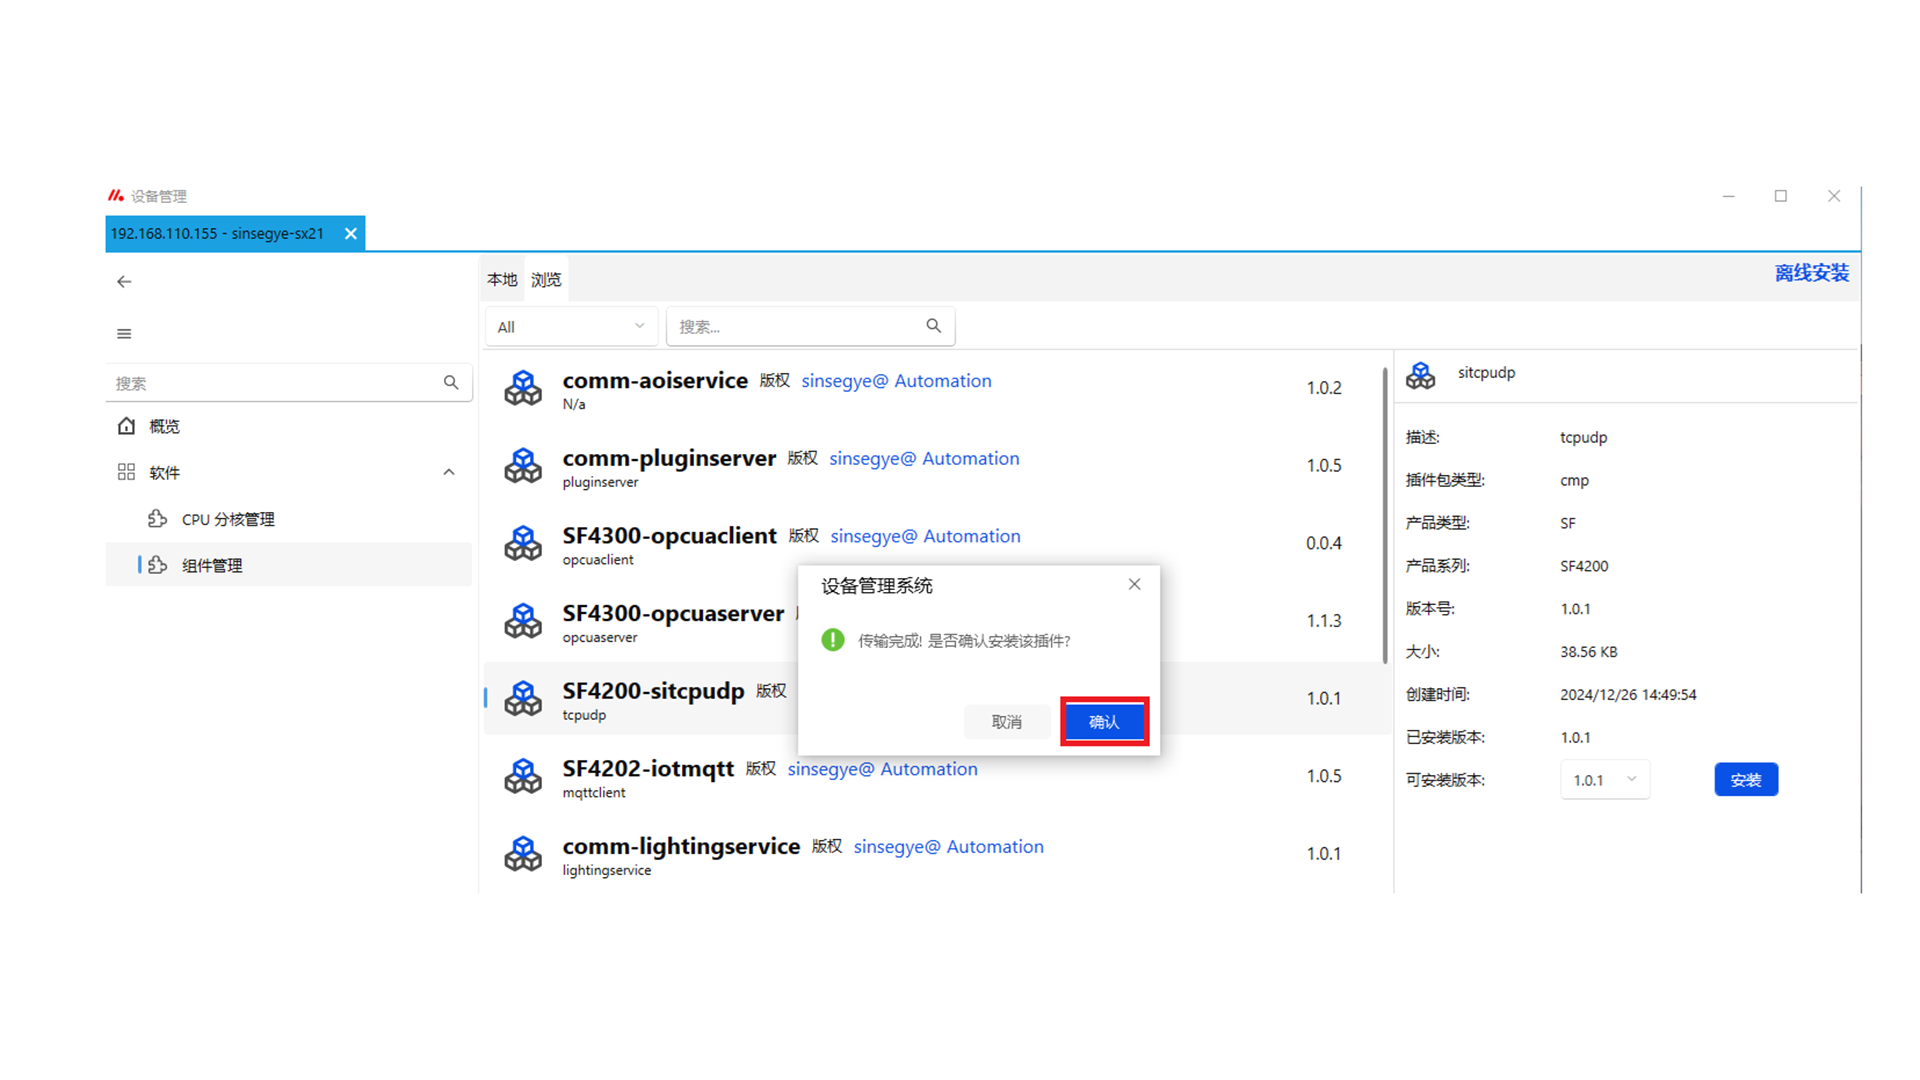This screenshot has width=1920, height=1080.
Task: Open the 离线安装 link
Action: click(x=1811, y=273)
